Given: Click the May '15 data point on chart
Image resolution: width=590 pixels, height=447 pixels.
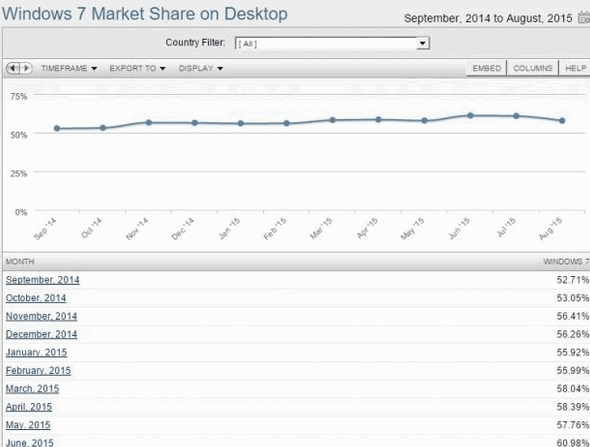Looking at the screenshot, I should click(424, 121).
